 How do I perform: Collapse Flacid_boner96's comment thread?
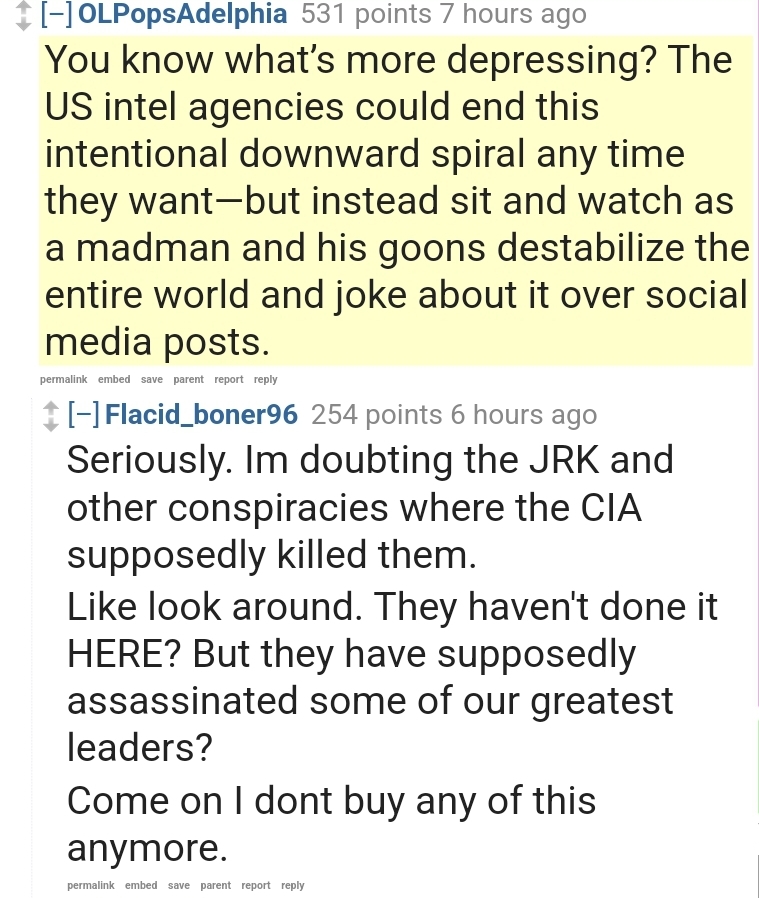coord(84,414)
